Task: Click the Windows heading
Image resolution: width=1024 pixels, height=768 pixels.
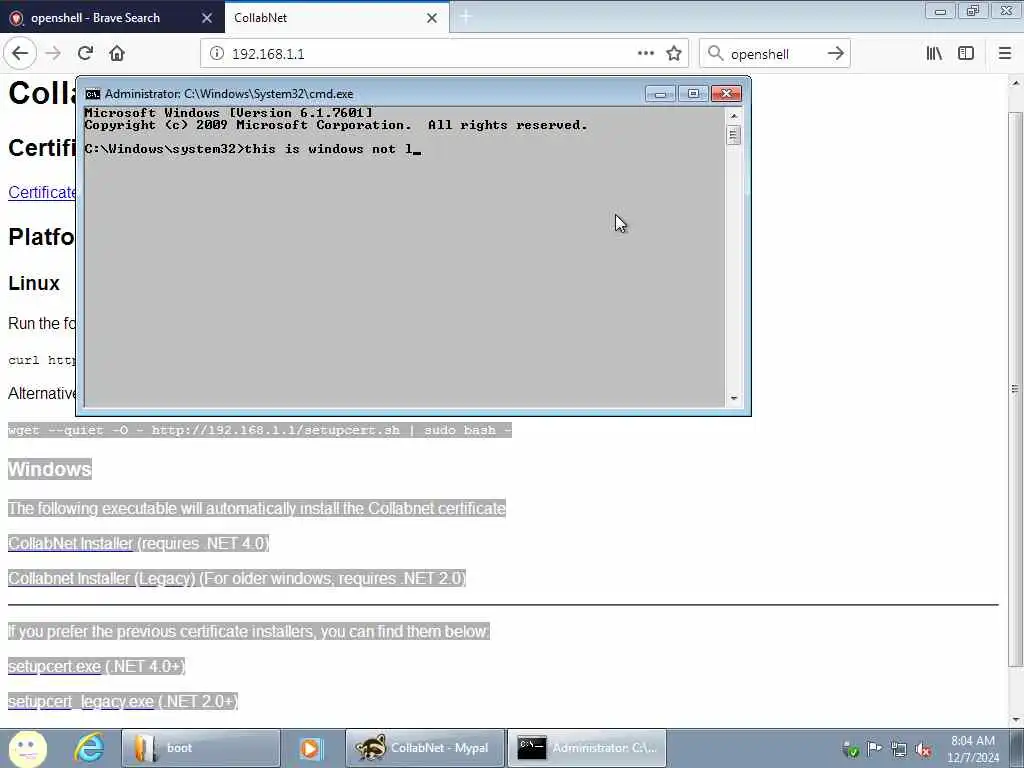Action: pyautogui.click(x=50, y=469)
